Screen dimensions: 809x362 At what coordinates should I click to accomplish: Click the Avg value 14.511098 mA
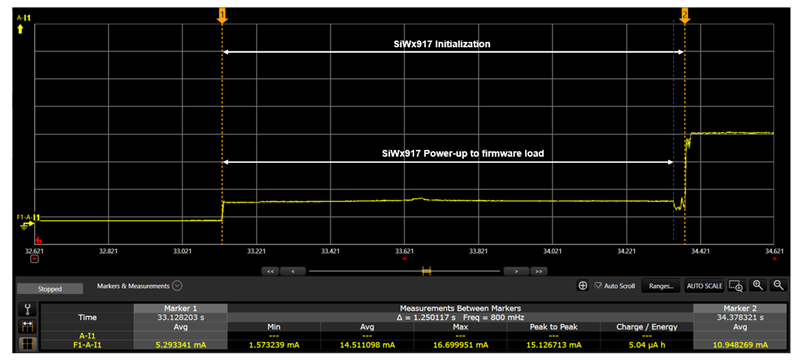(367, 344)
